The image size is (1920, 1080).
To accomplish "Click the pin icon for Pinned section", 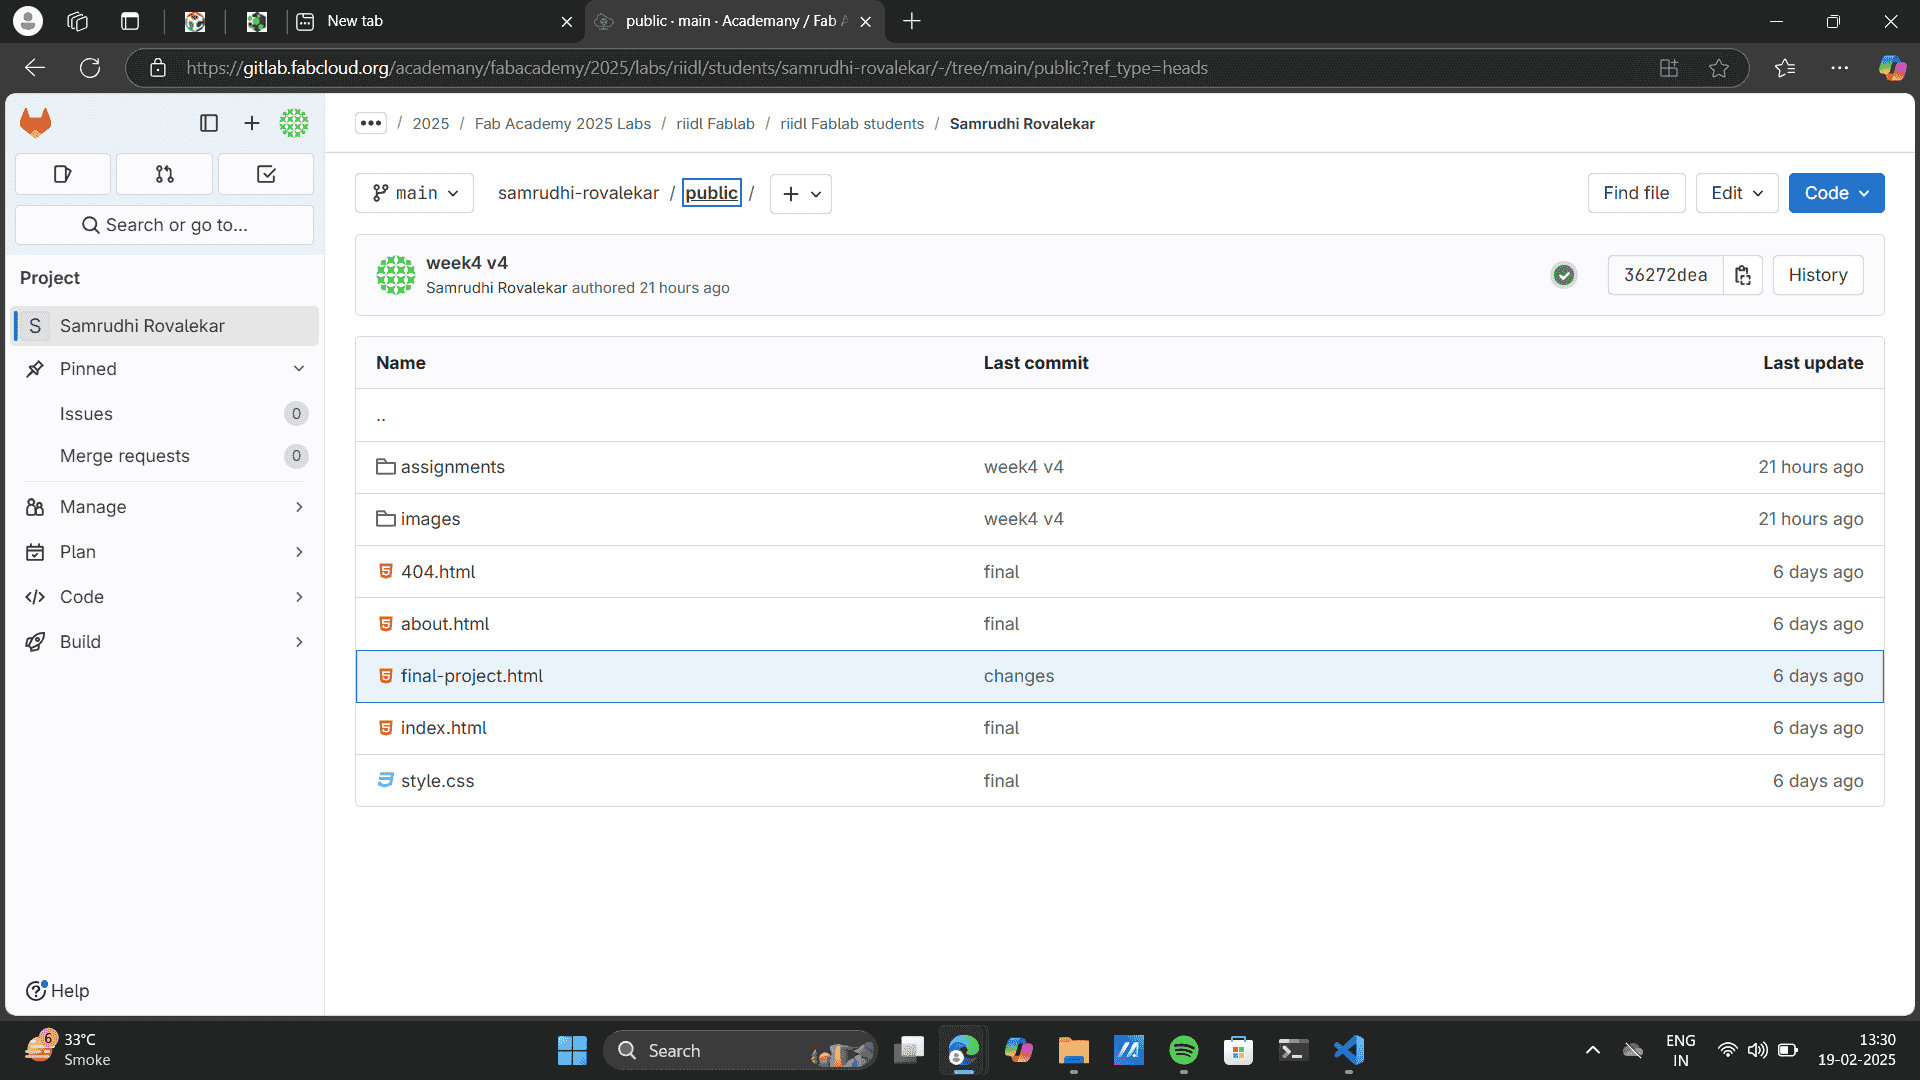I will click(34, 369).
